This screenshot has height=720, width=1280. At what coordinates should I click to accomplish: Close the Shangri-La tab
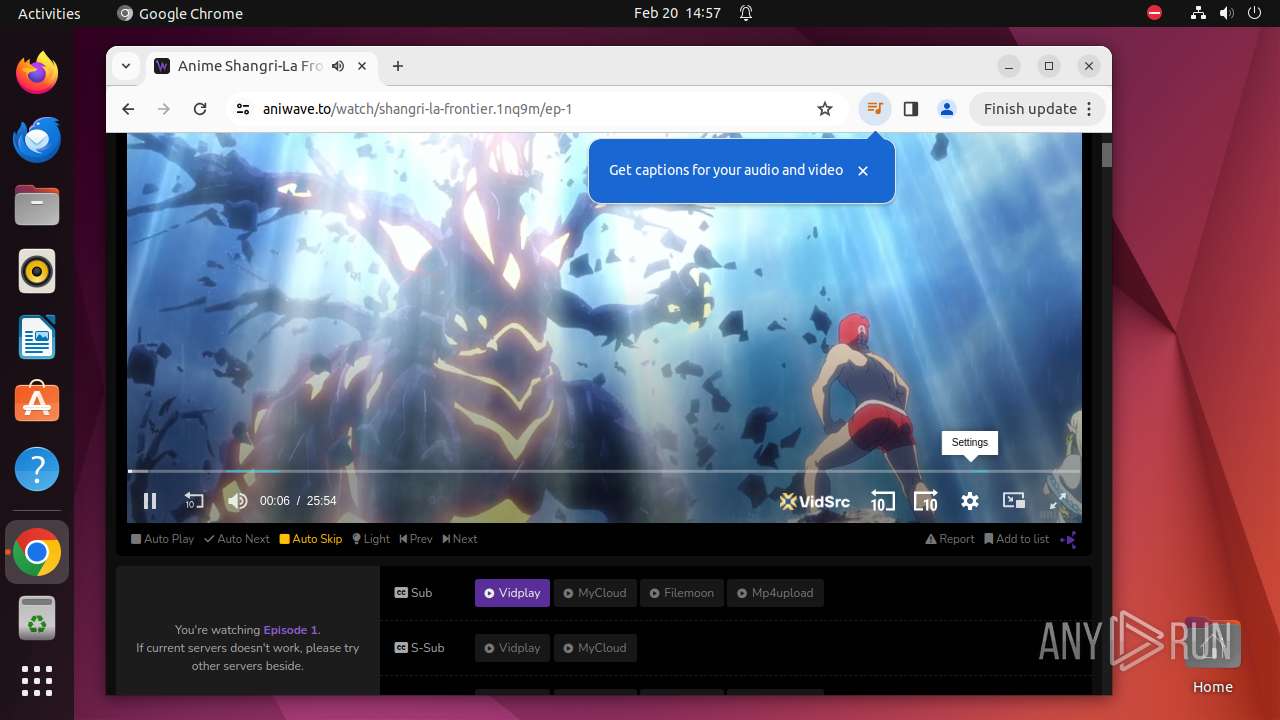click(362, 66)
